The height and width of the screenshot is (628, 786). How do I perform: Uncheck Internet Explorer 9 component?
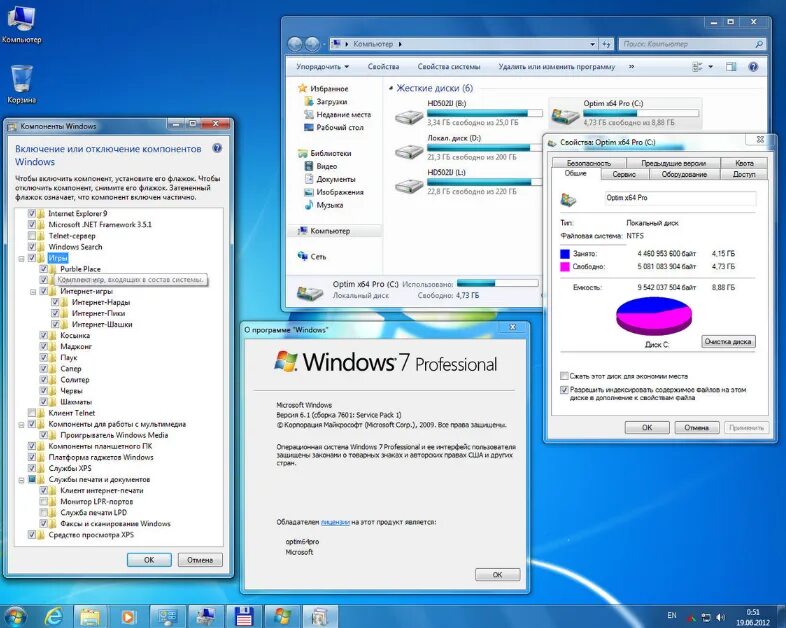32,214
